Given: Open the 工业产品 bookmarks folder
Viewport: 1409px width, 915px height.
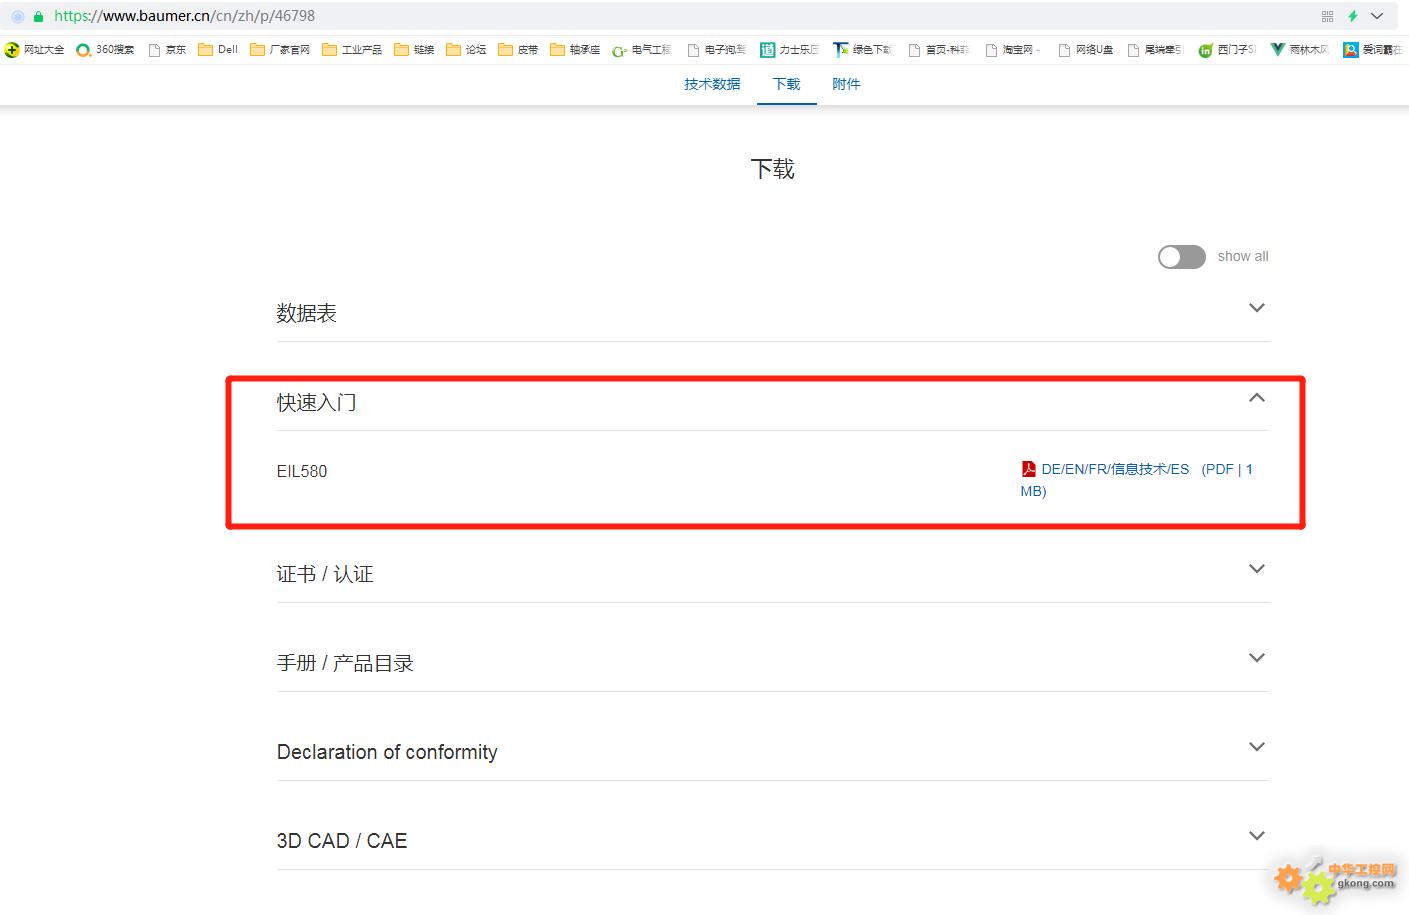Looking at the screenshot, I should tap(352, 49).
